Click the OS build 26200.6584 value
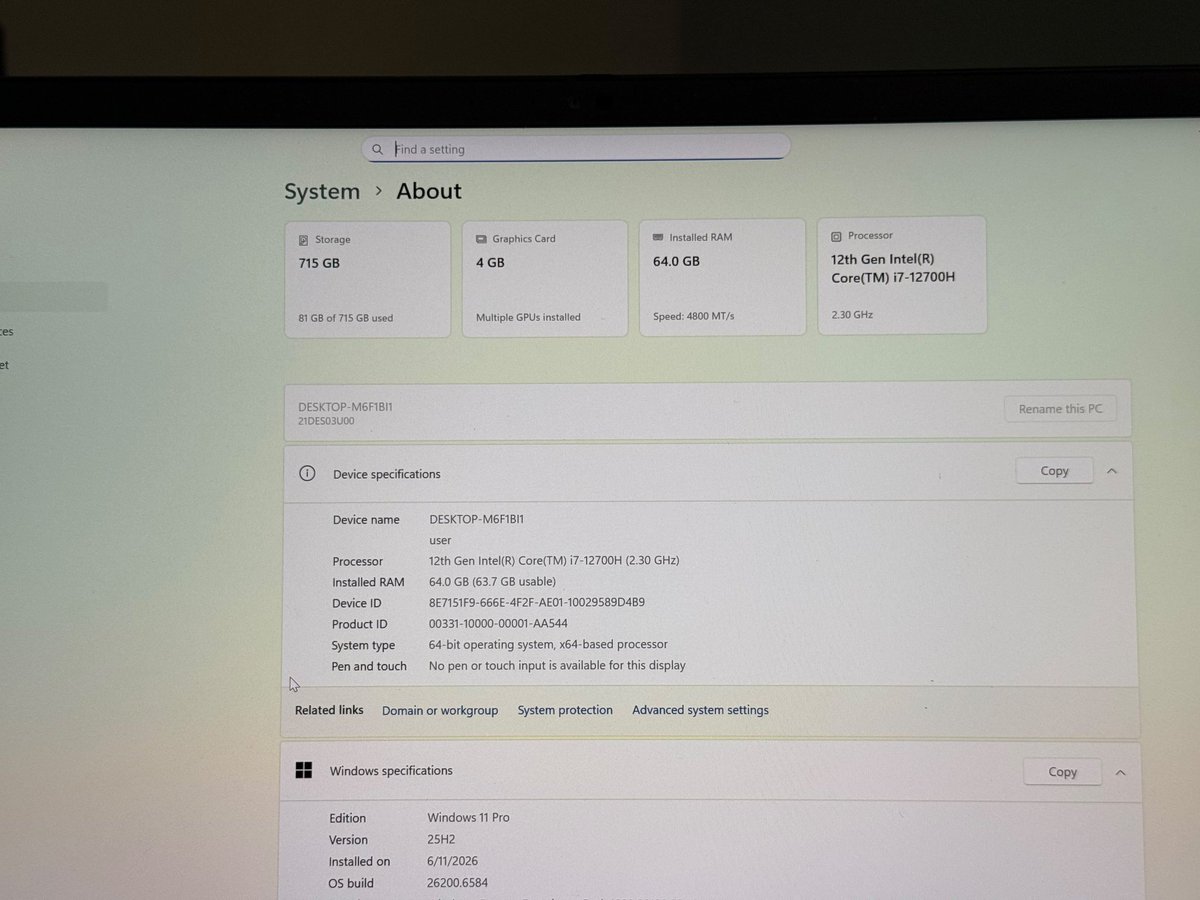This screenshot has width=1200, height=900. coord(457,884)
